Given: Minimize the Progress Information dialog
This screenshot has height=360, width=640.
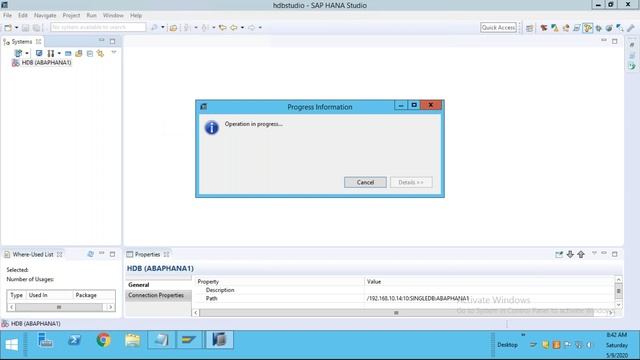Looking at the screenshot, I should coord(401,105).
